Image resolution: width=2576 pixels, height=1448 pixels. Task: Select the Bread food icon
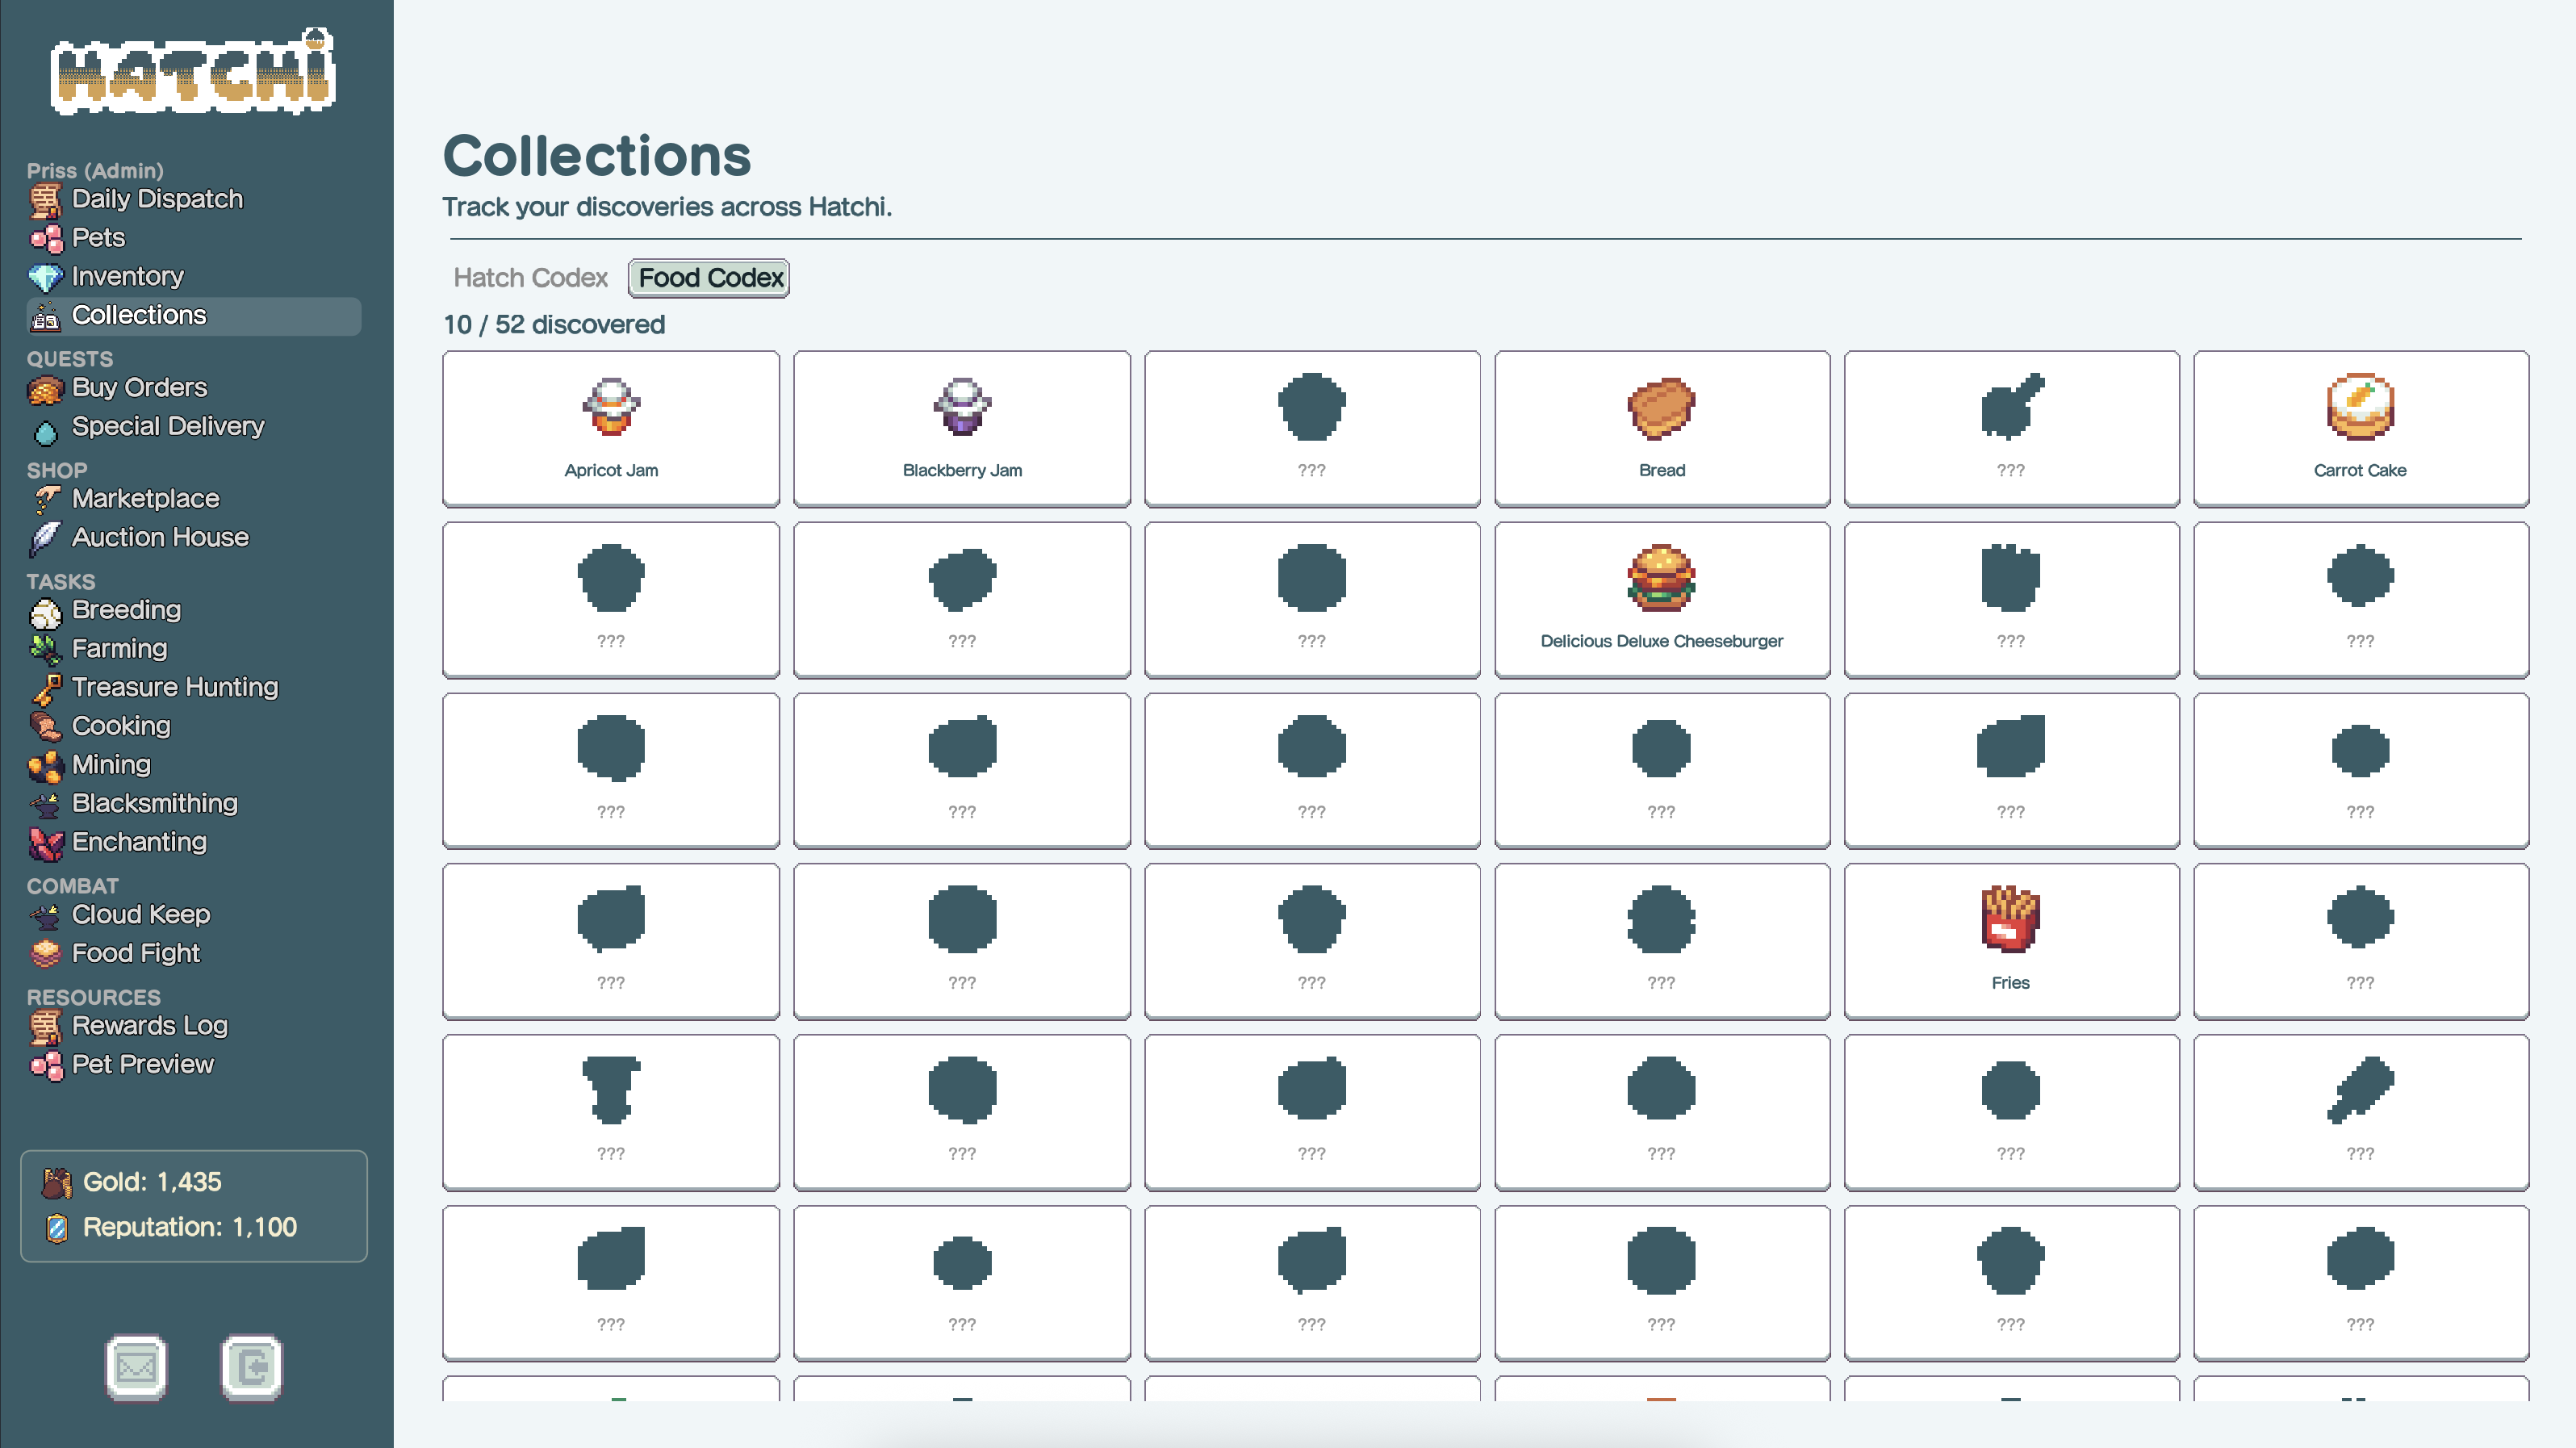pos(1660,407)
